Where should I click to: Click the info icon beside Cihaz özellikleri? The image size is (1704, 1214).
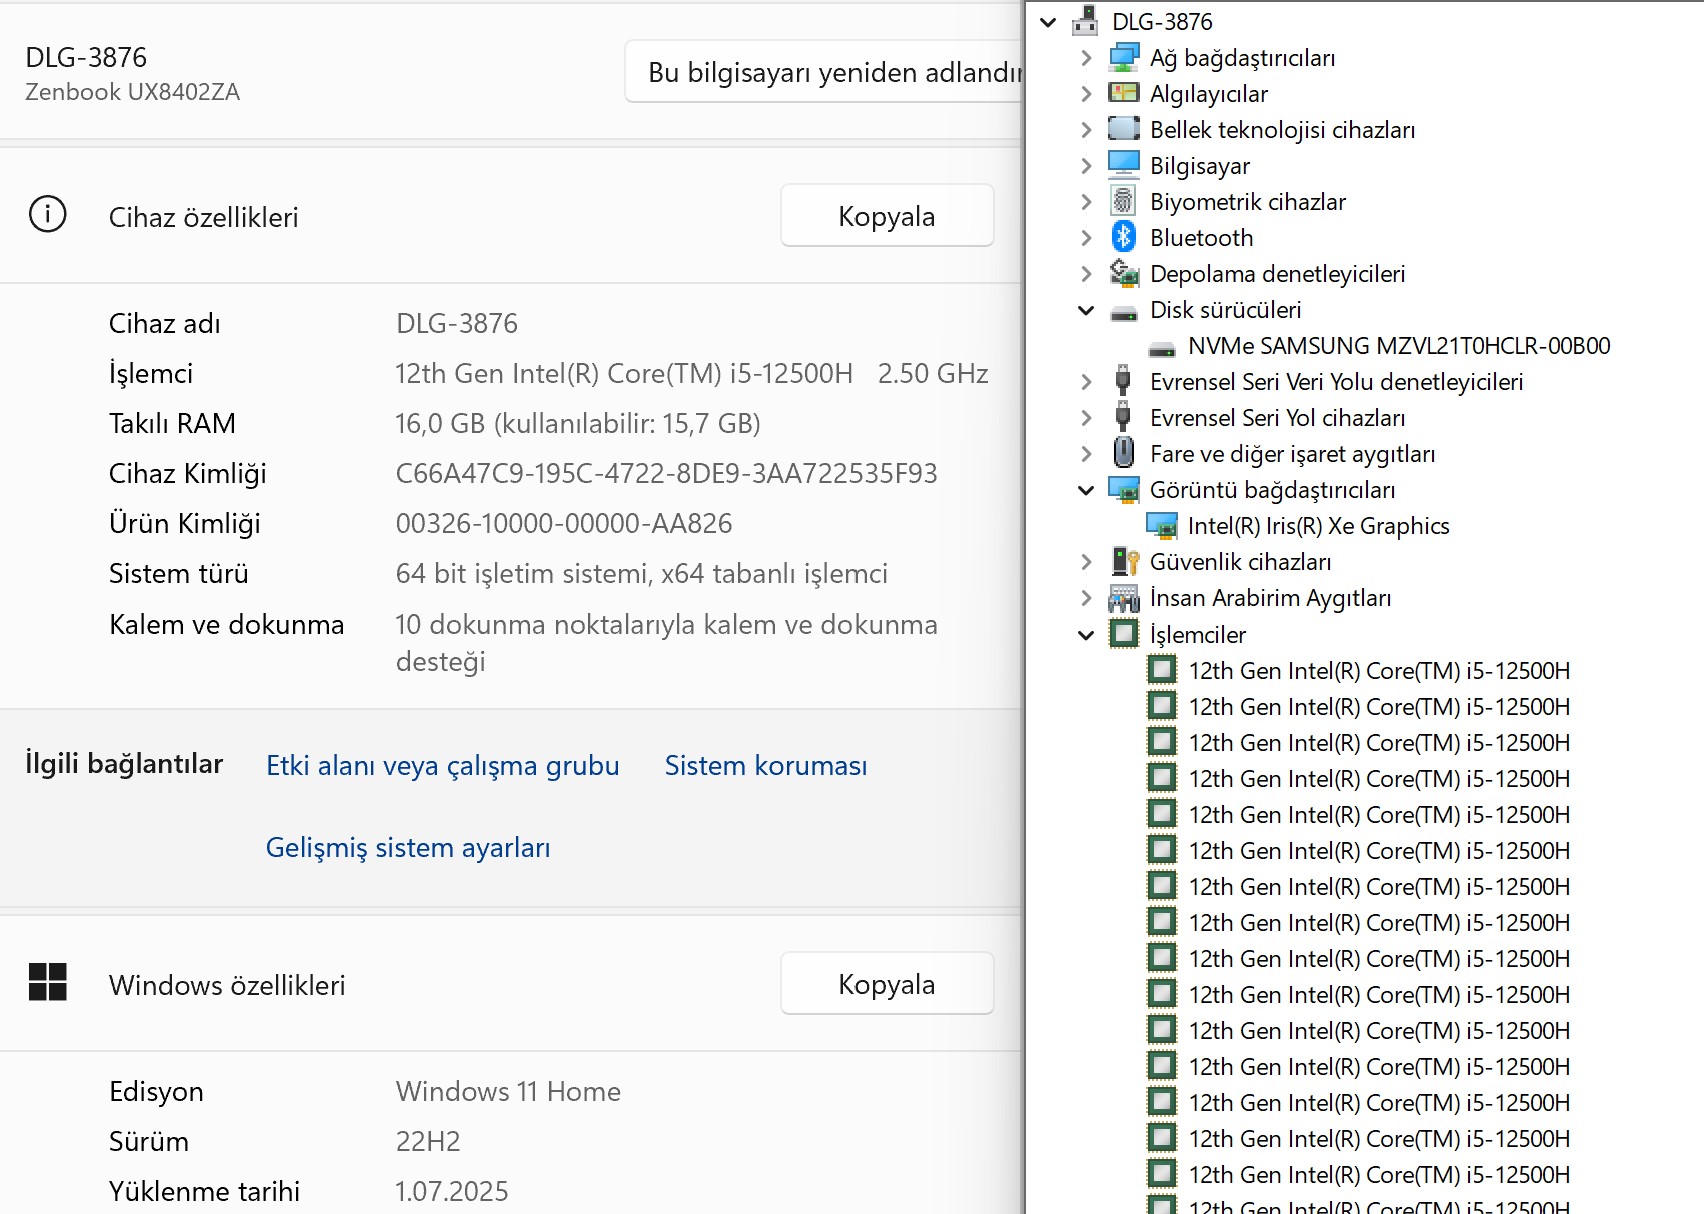coord(48,215)
